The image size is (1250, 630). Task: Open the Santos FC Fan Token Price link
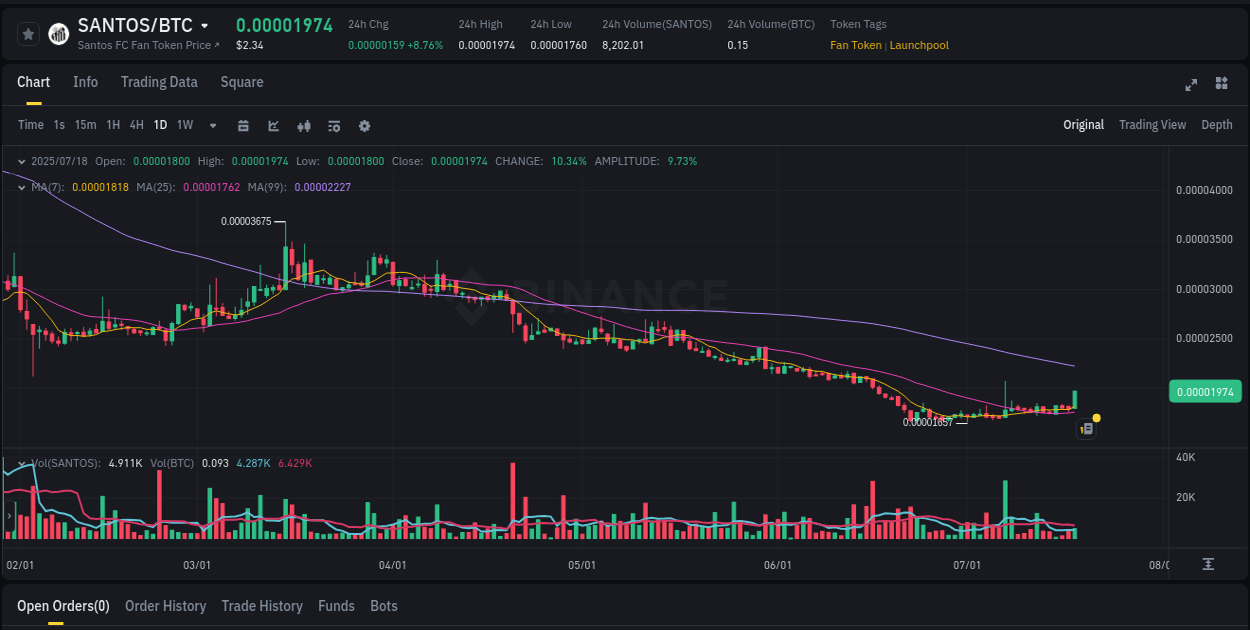point(148,45)
